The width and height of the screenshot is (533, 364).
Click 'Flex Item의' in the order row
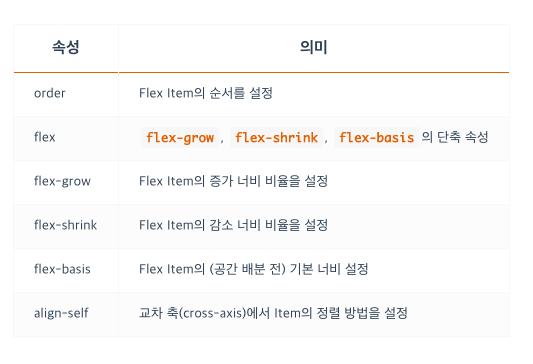tap(172, 93)
